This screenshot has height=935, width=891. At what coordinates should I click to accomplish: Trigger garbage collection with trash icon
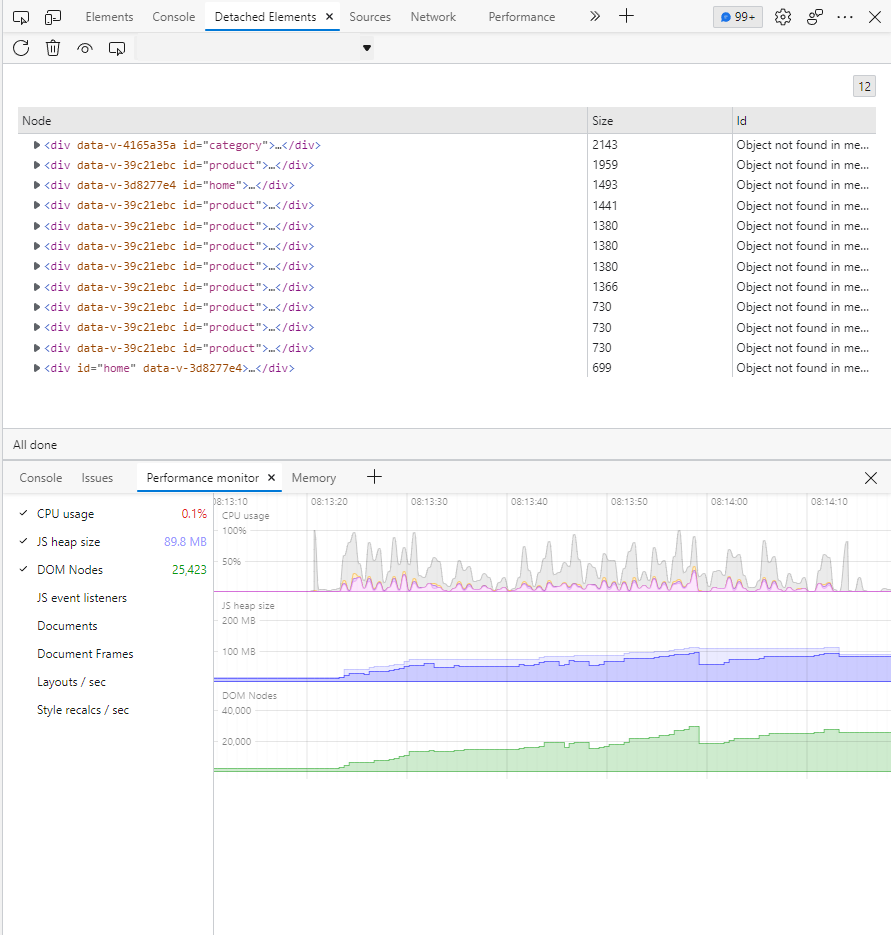tap(52, 47)
